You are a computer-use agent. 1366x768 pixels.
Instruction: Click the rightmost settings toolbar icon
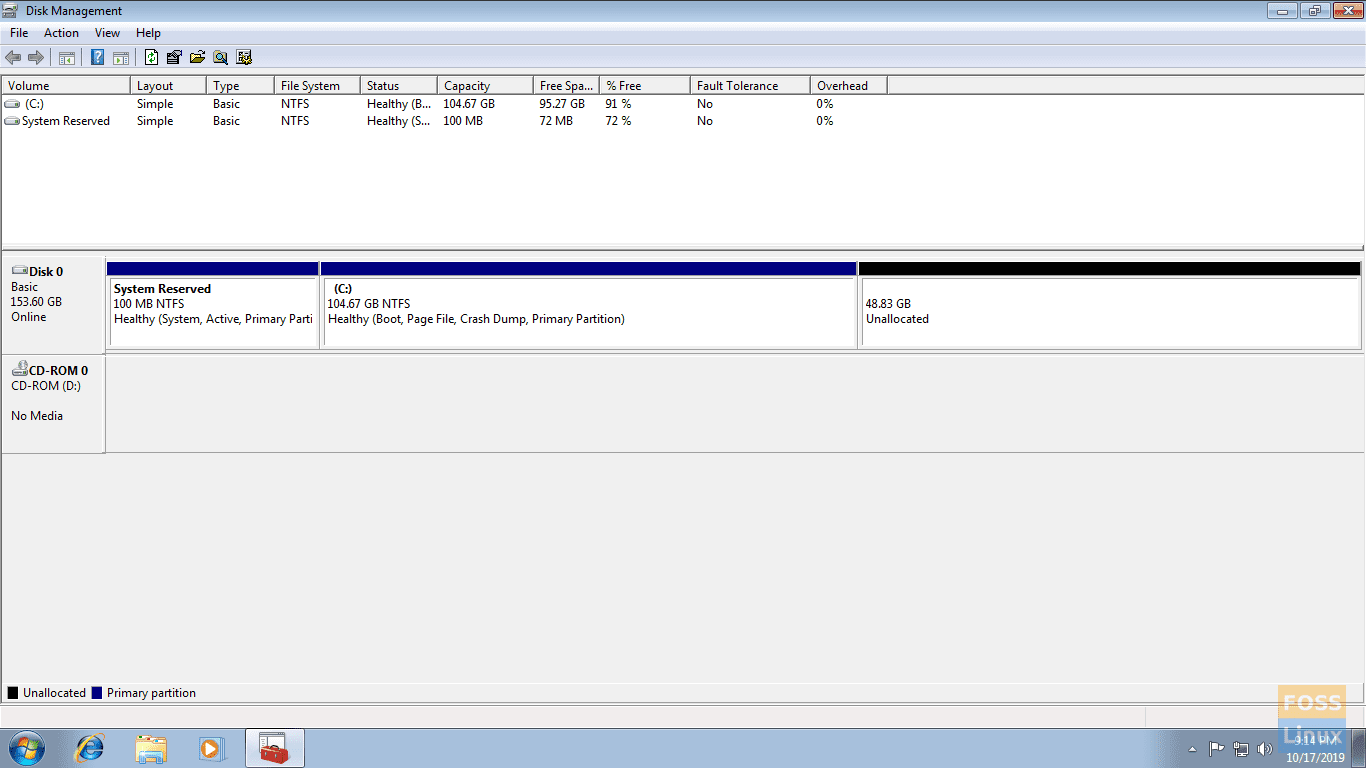(244, 57)
